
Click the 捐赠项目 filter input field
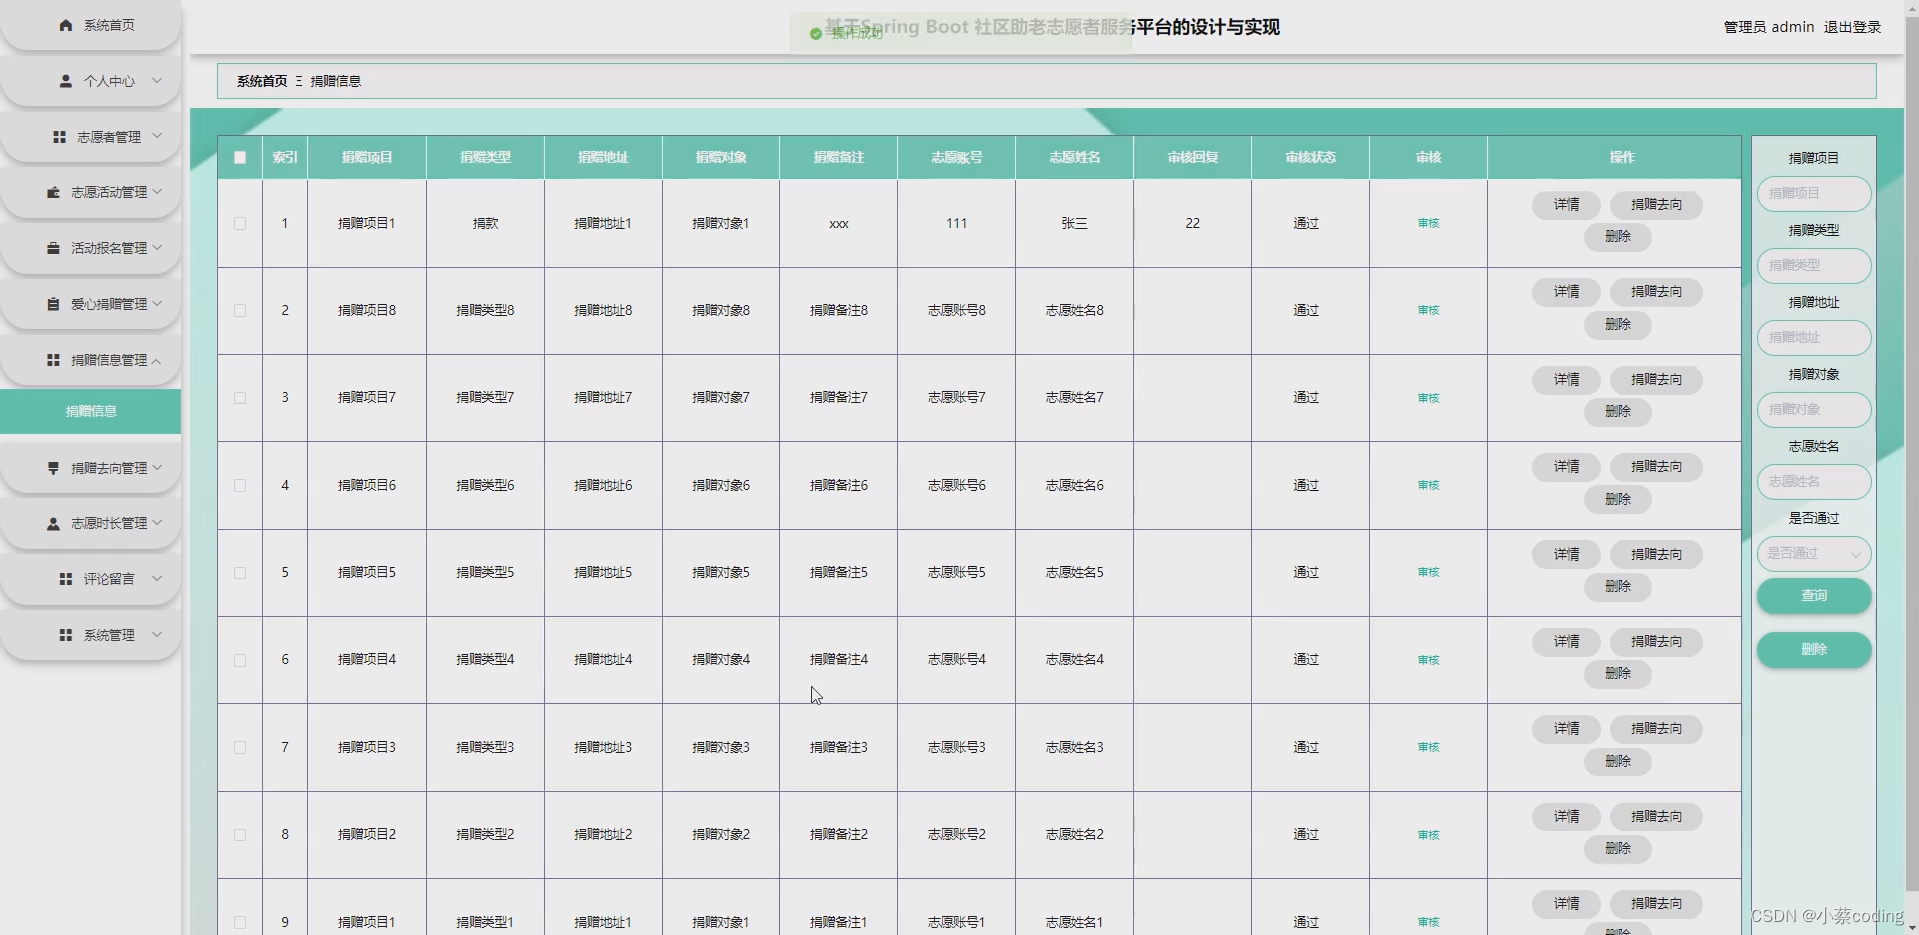point(1814,193)
